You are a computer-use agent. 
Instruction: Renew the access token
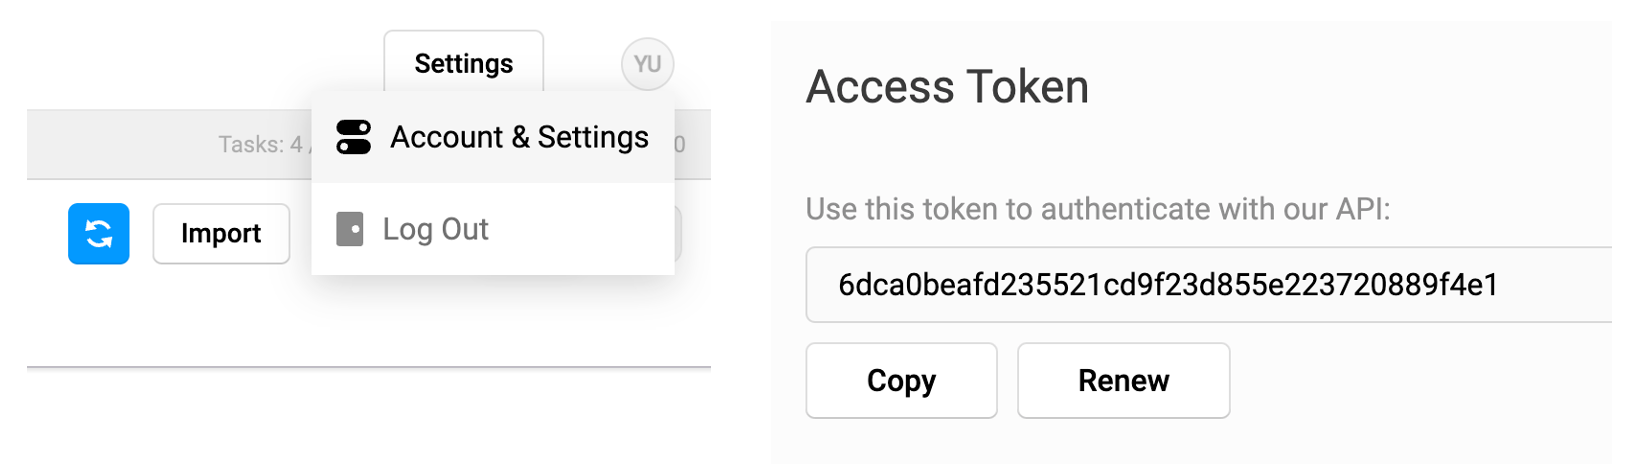coord(1123,381)
